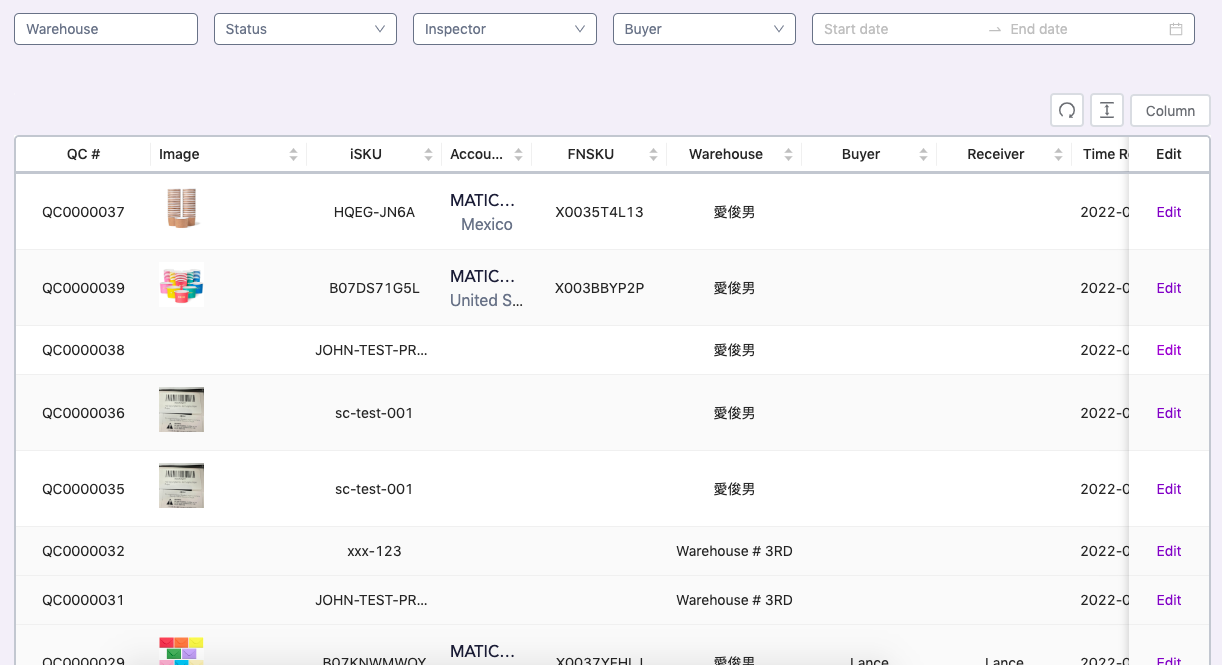Click the End date field

(1085, 29)
